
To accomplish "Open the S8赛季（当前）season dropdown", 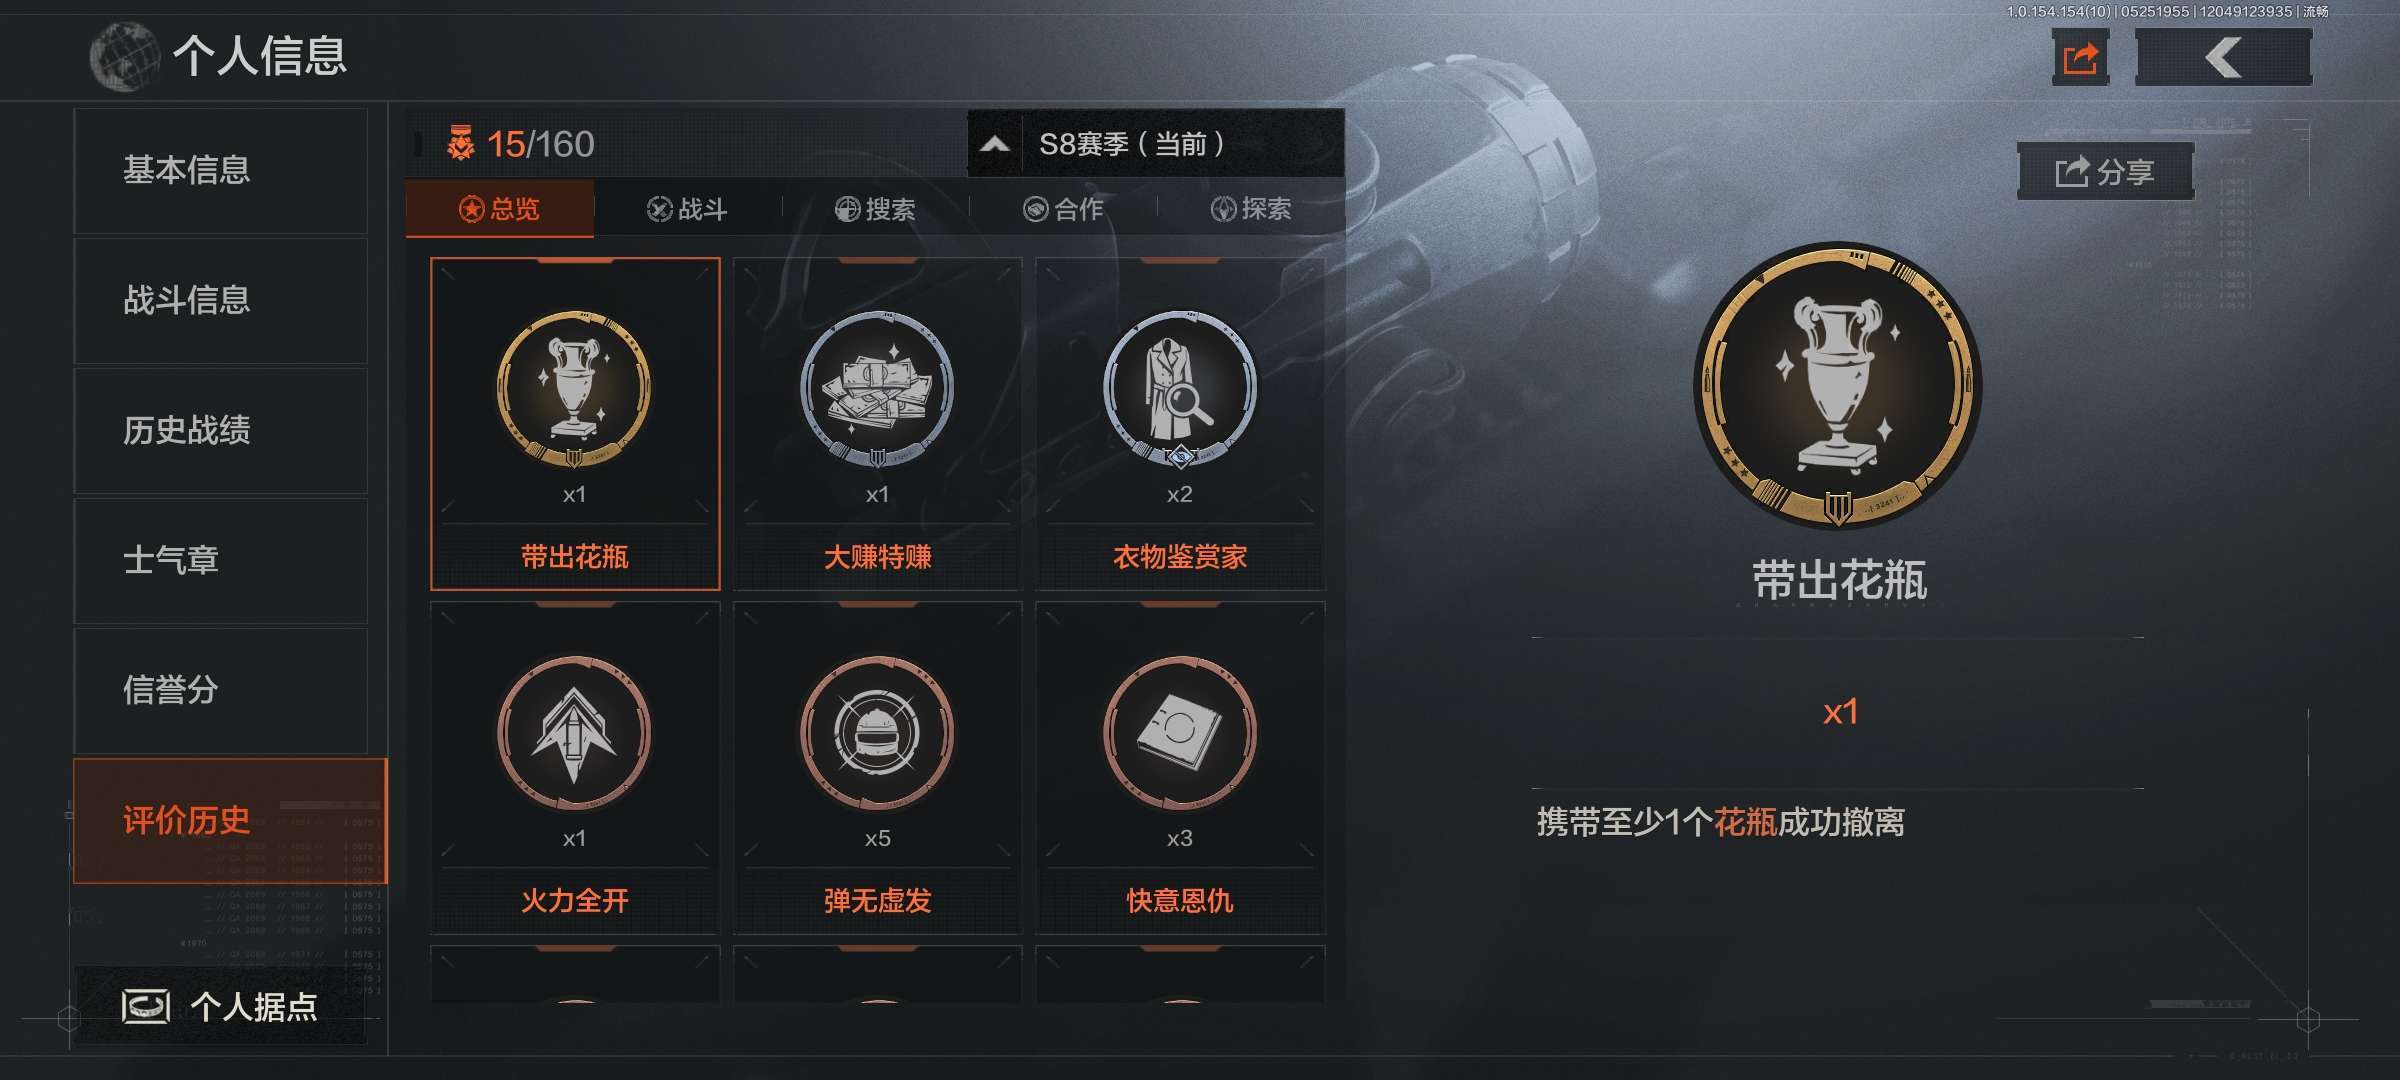I will [1156, 144].
